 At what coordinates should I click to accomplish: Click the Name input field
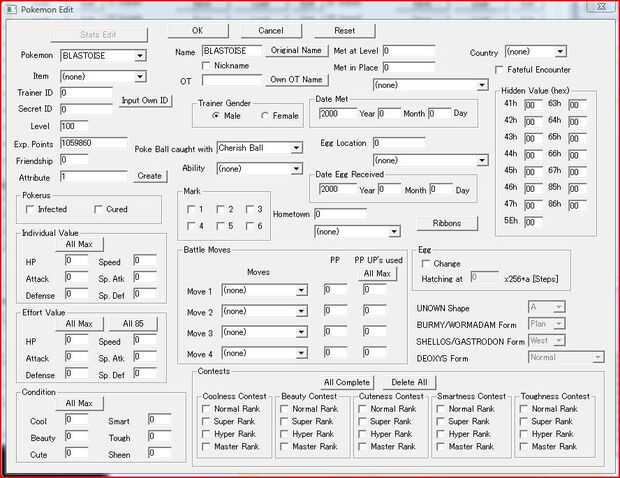click(232, 51)
